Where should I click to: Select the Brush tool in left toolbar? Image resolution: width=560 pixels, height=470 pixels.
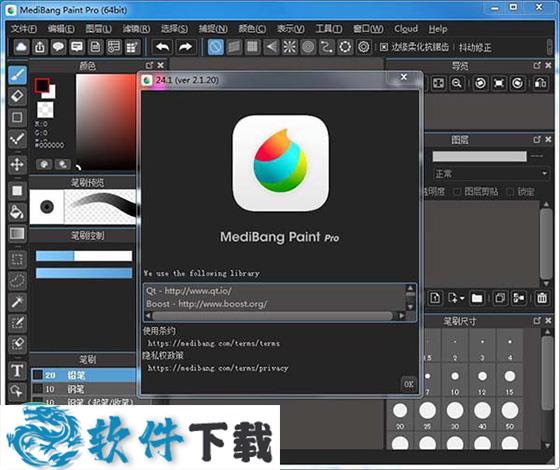click(x=17, y=75)
